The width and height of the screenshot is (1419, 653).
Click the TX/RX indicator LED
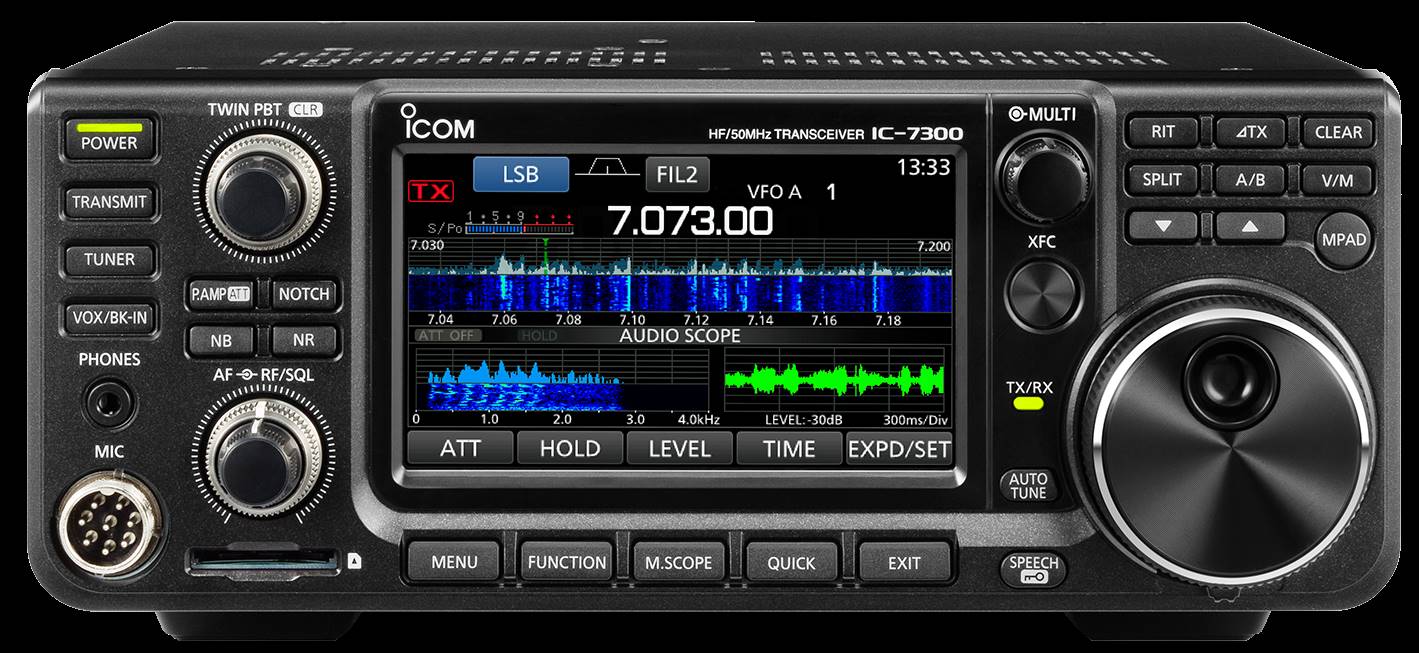[x=1028, y=405]
